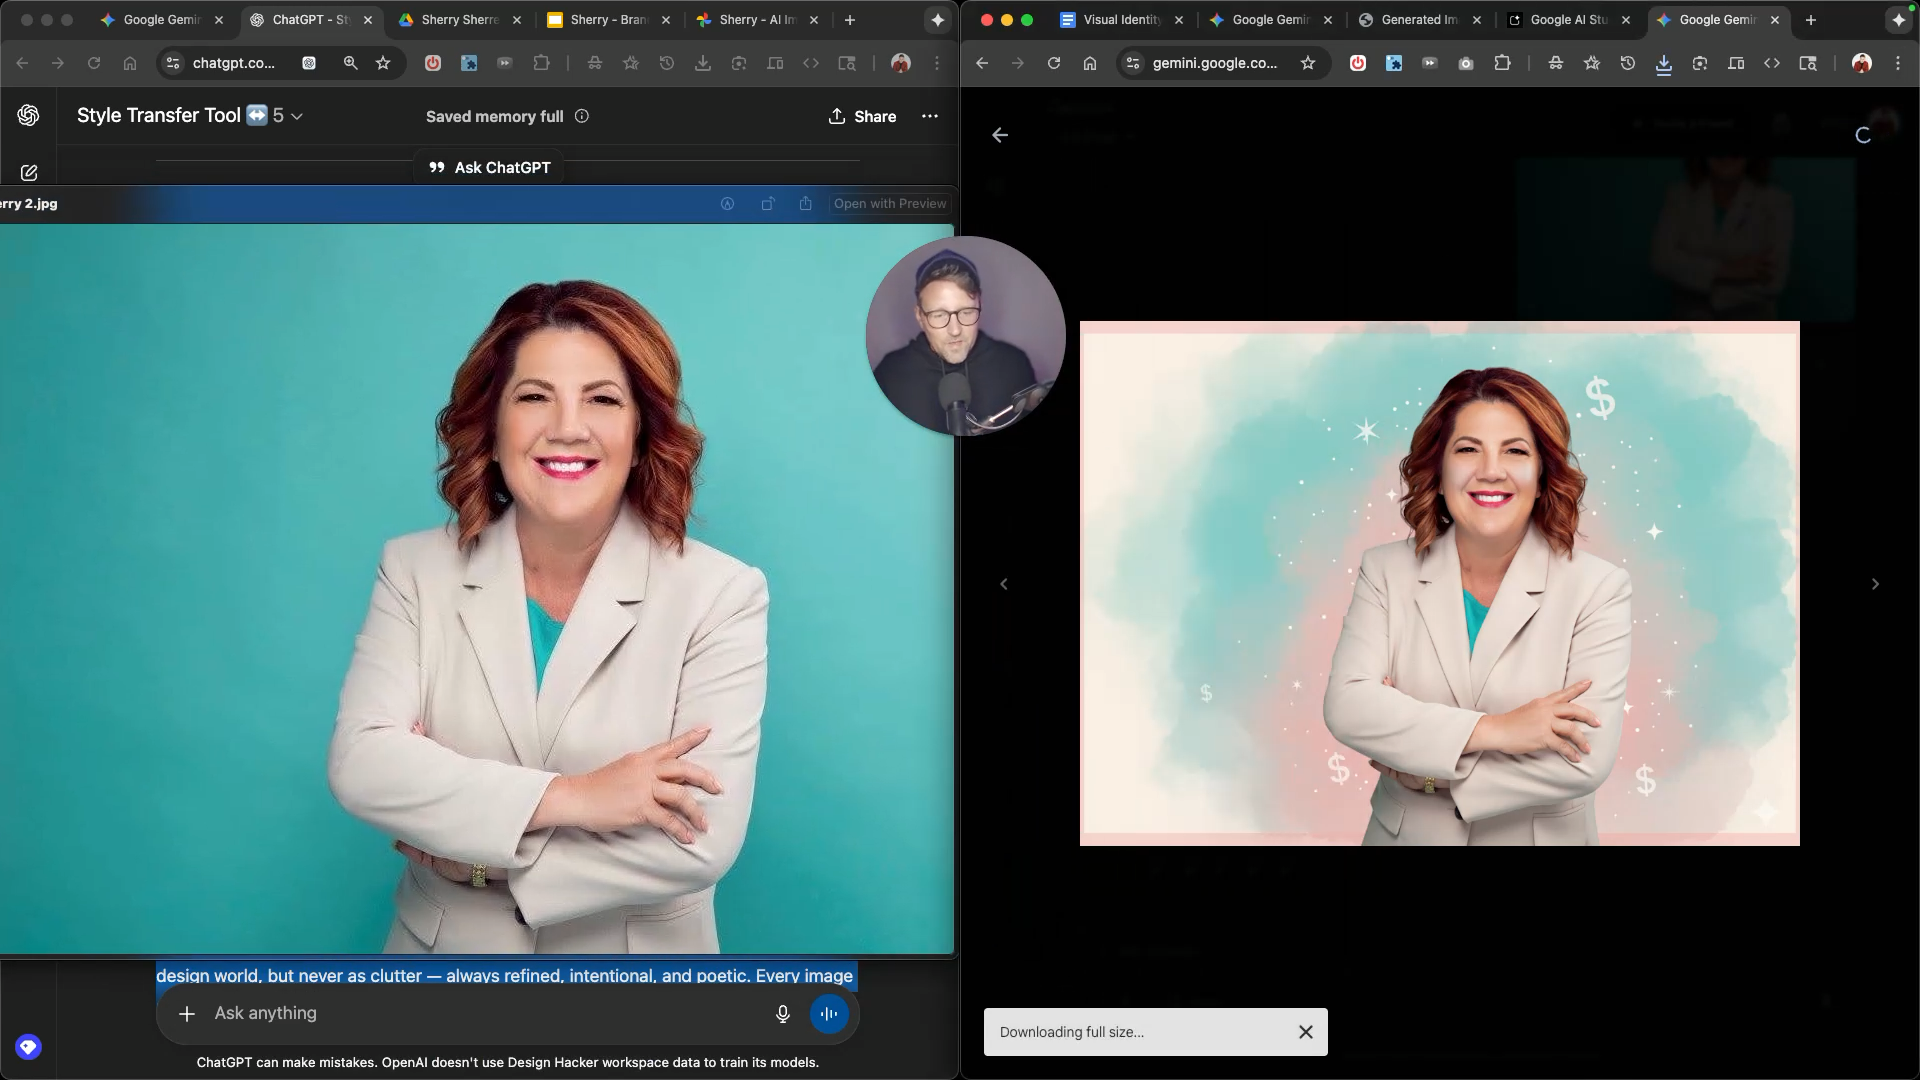
Task: Start voice mode with blue waveform button
Action: [x=829, y=1014]
